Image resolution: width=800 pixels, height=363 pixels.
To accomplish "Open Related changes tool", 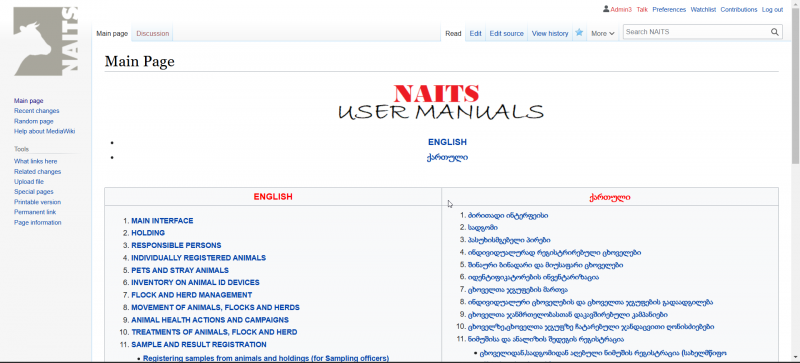I will [x=37, y=172].
